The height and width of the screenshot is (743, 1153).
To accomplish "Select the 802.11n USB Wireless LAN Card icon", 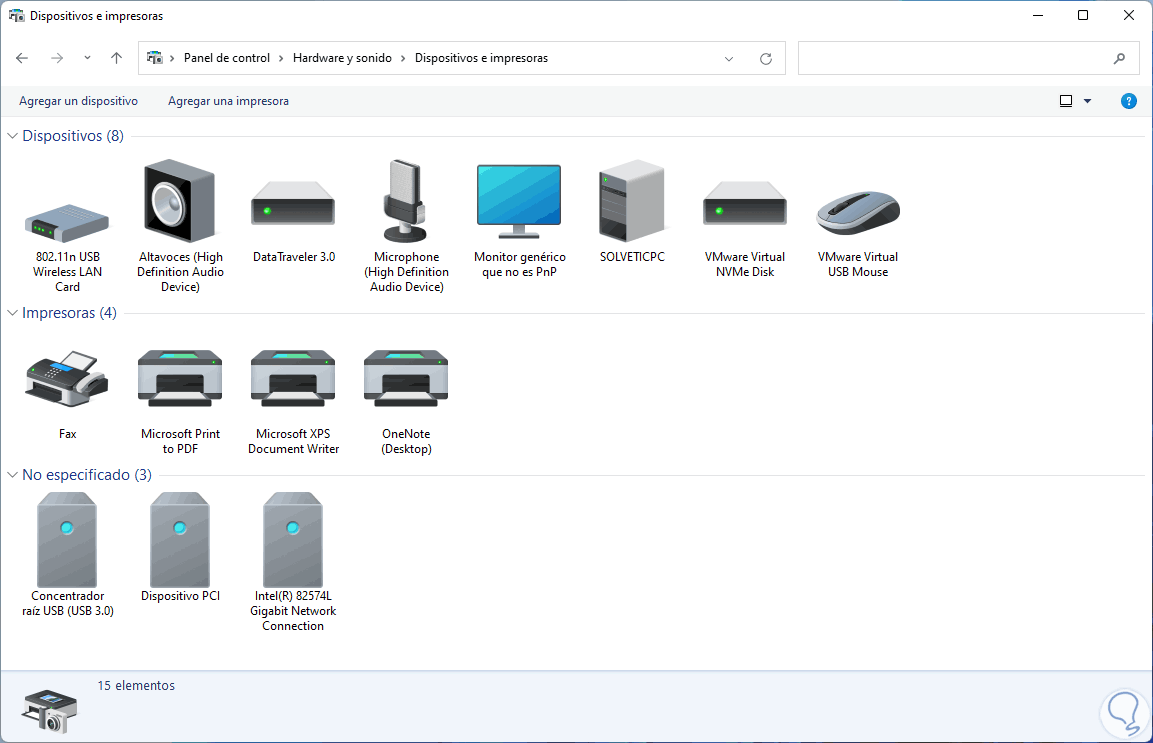I will 67,223.
